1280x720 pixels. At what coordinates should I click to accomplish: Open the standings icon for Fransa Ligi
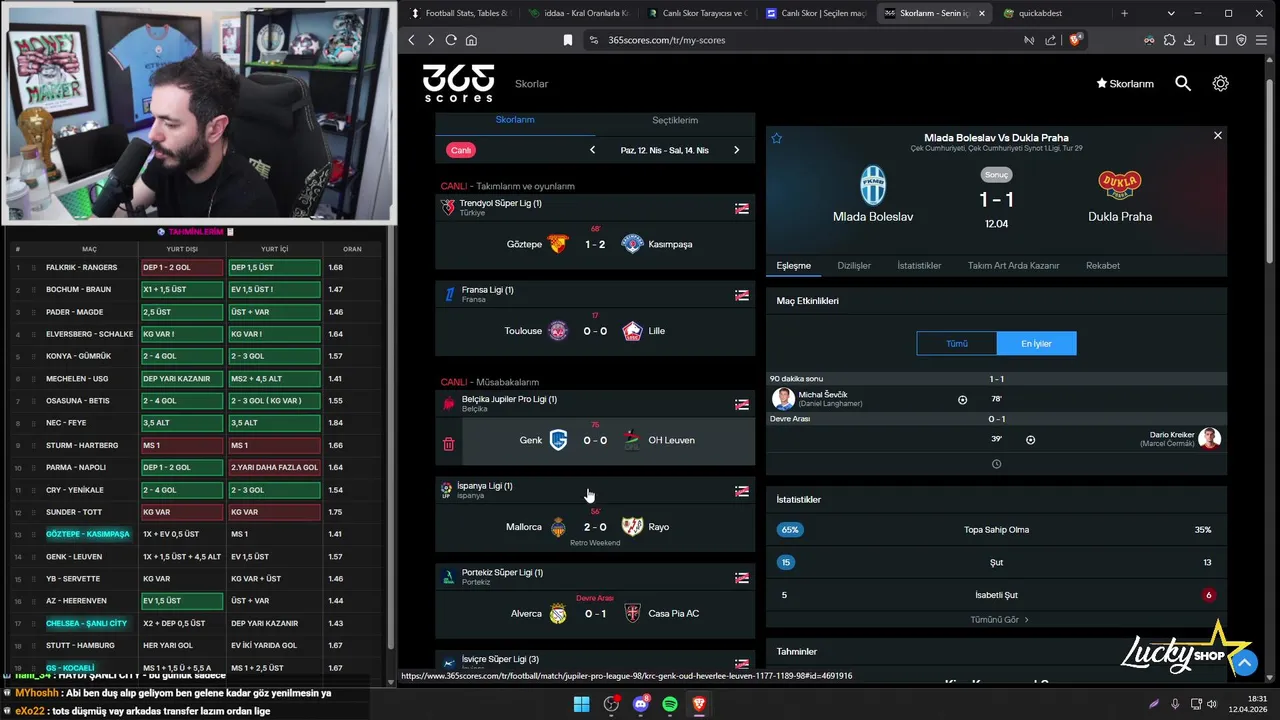(x=742, y=295)
